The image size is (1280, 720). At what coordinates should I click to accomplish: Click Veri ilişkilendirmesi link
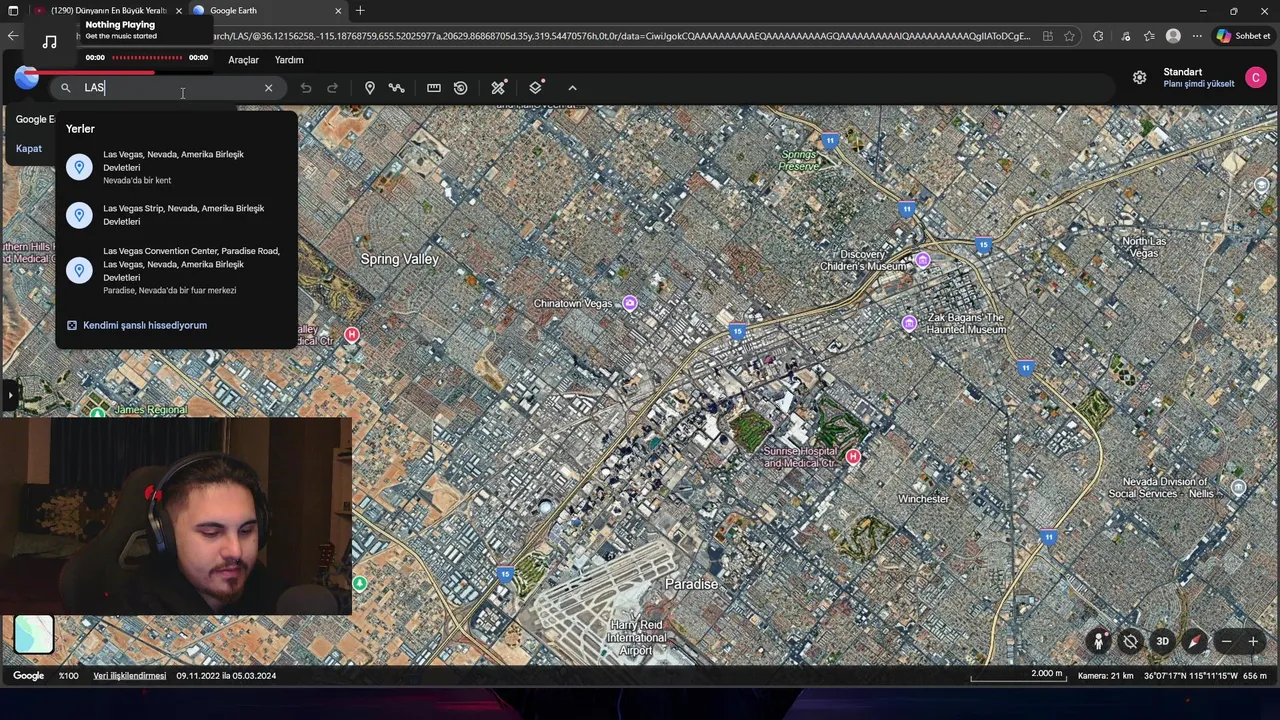(130, 676)
